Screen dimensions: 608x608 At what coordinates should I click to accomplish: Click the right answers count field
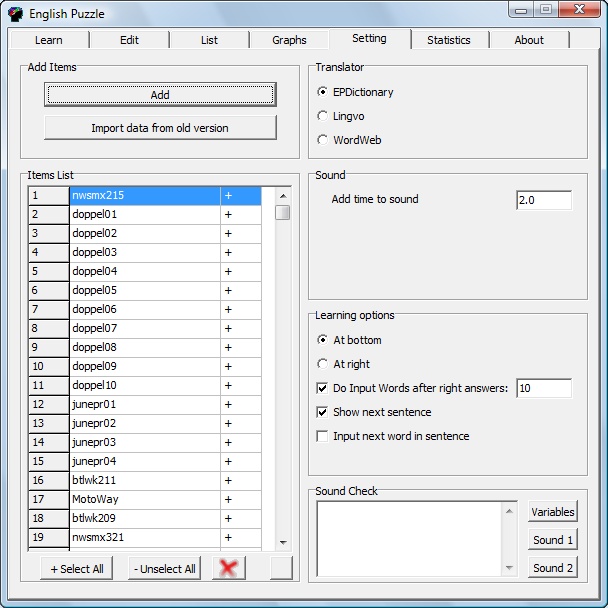(544, 388)
